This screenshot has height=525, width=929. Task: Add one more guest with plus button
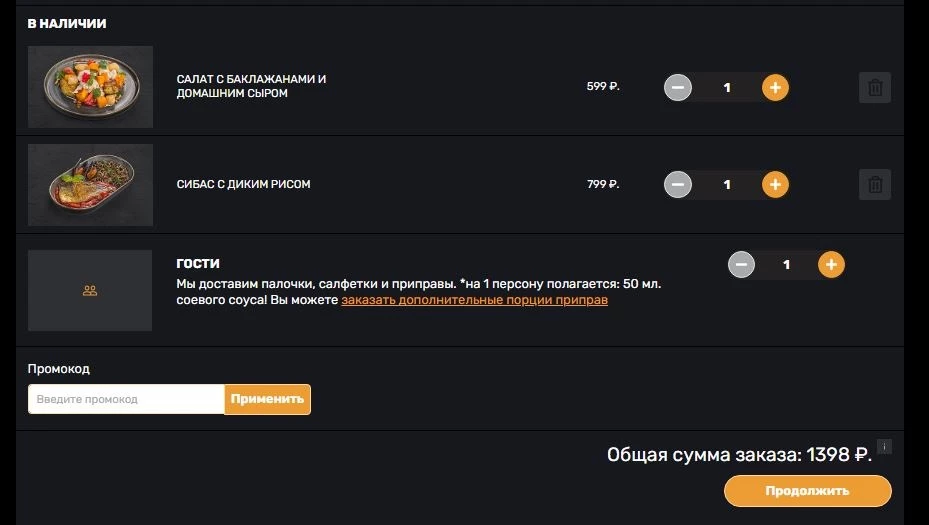(831, 265)
